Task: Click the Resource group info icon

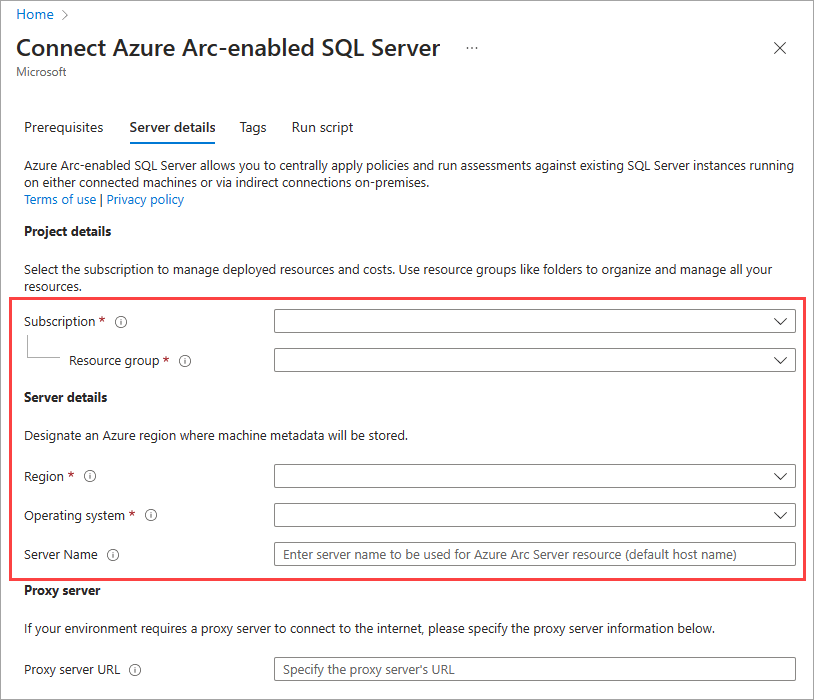Action: (x=185, y=361)
